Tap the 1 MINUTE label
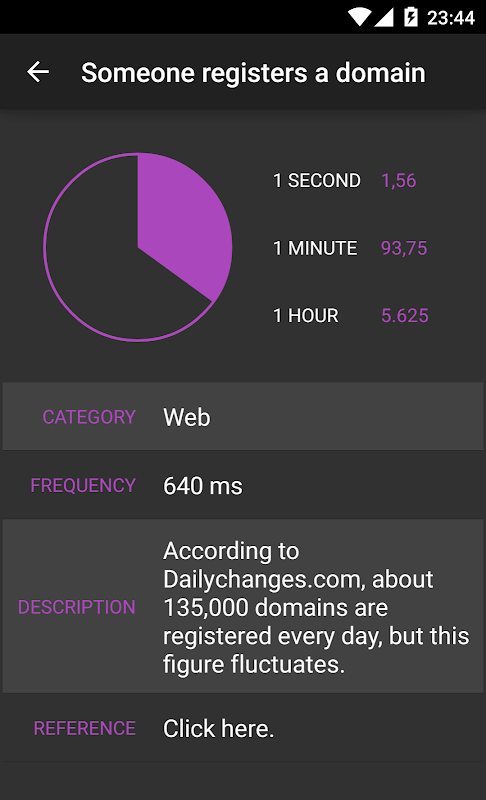 (x=315, y=248)
